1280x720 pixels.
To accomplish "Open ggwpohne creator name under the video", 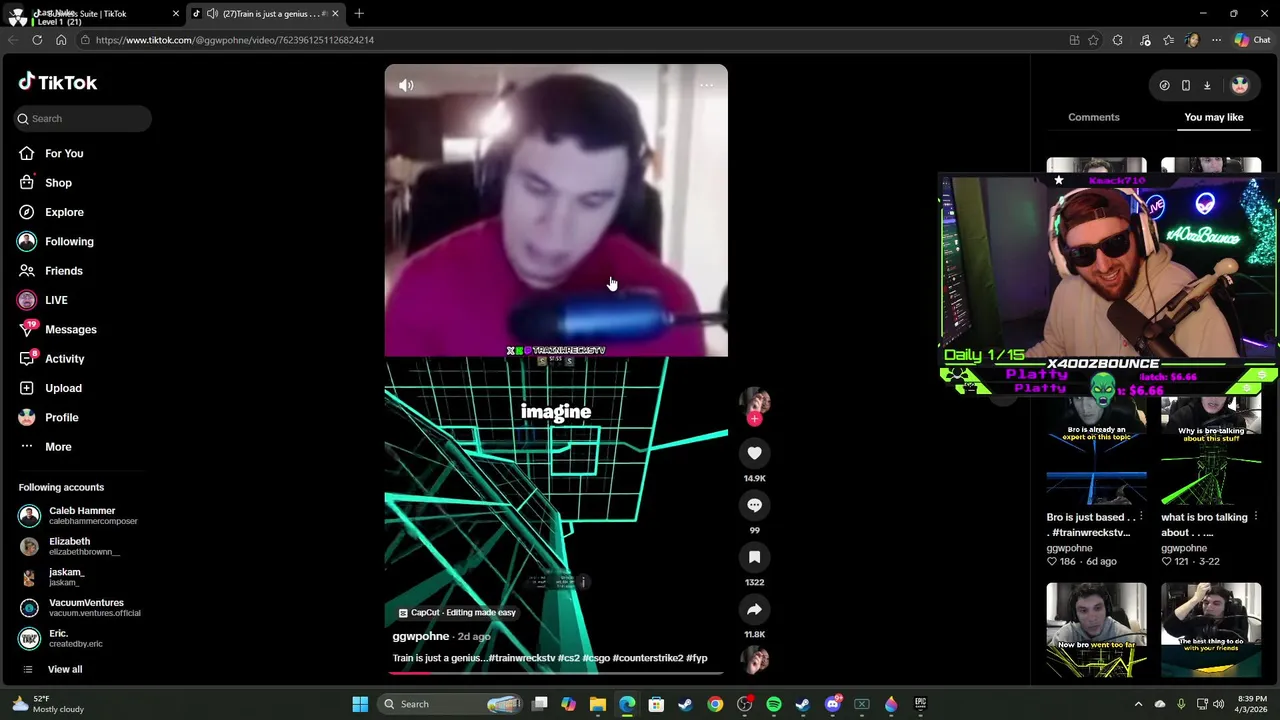I will click(420, 636).
